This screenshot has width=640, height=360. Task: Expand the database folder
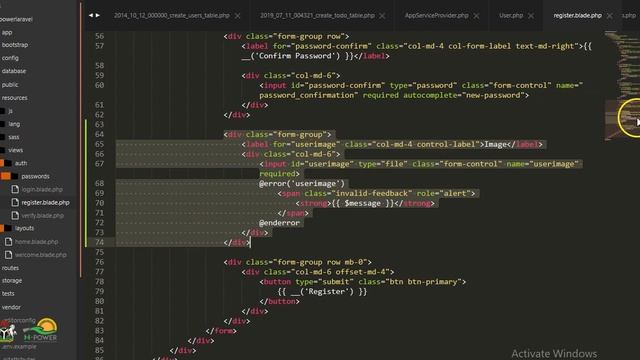[13, 71]
